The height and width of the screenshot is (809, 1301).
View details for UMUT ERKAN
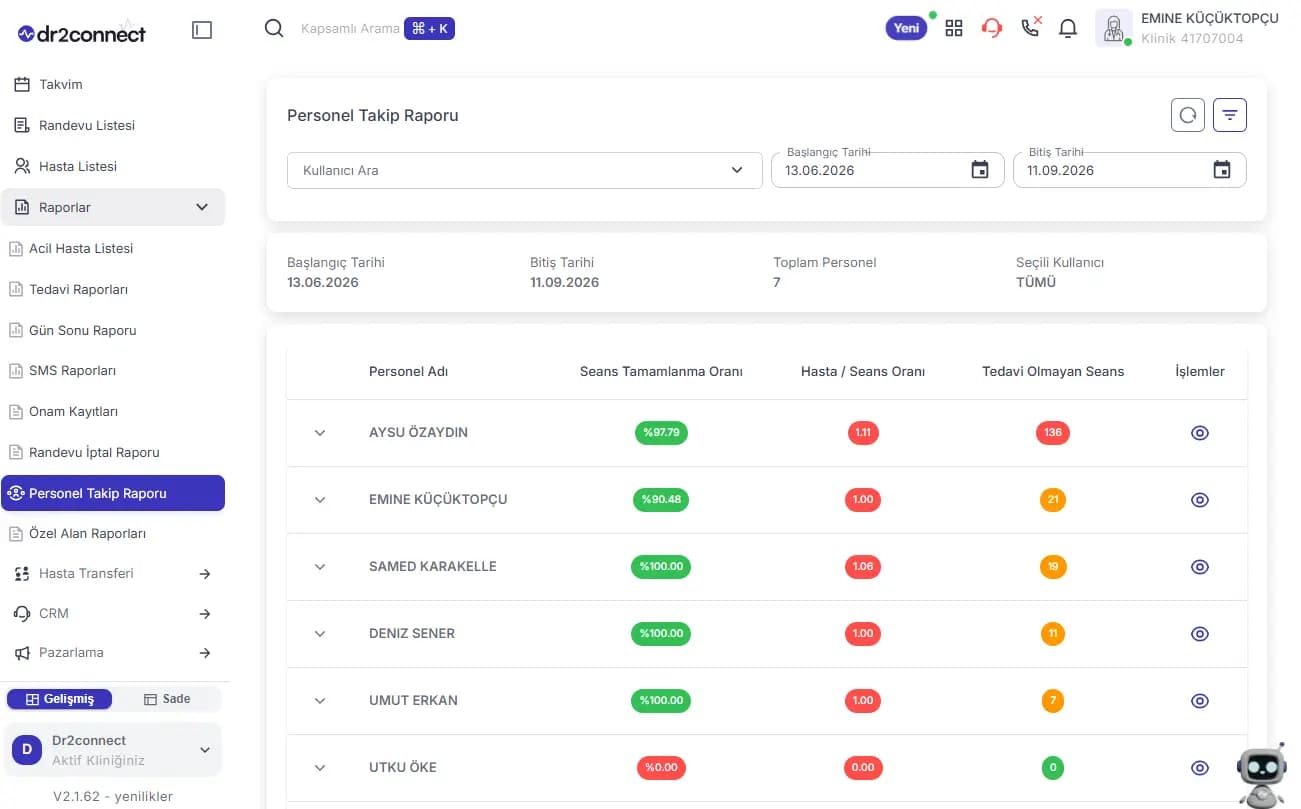click(1200, 701)
